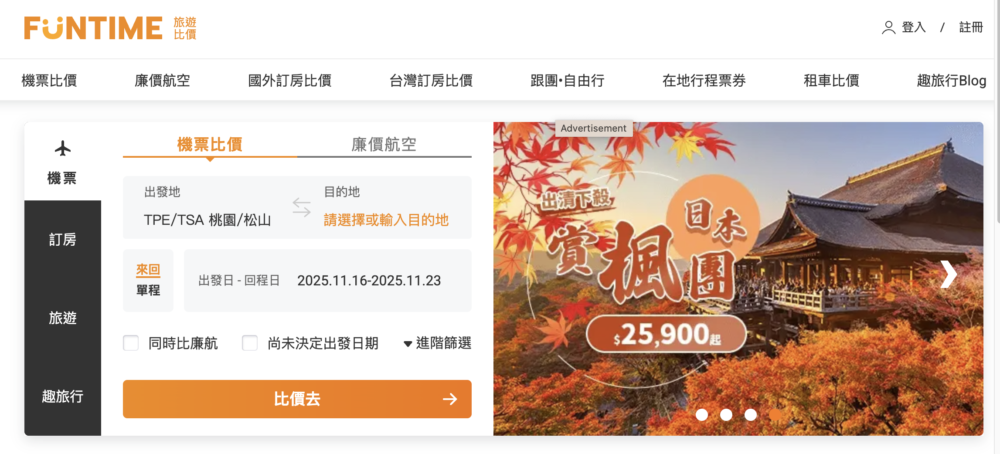The width and height of the screenshot is (1000, 454).
Task: Click the 註冊 register link
Action: click(971, 27)
